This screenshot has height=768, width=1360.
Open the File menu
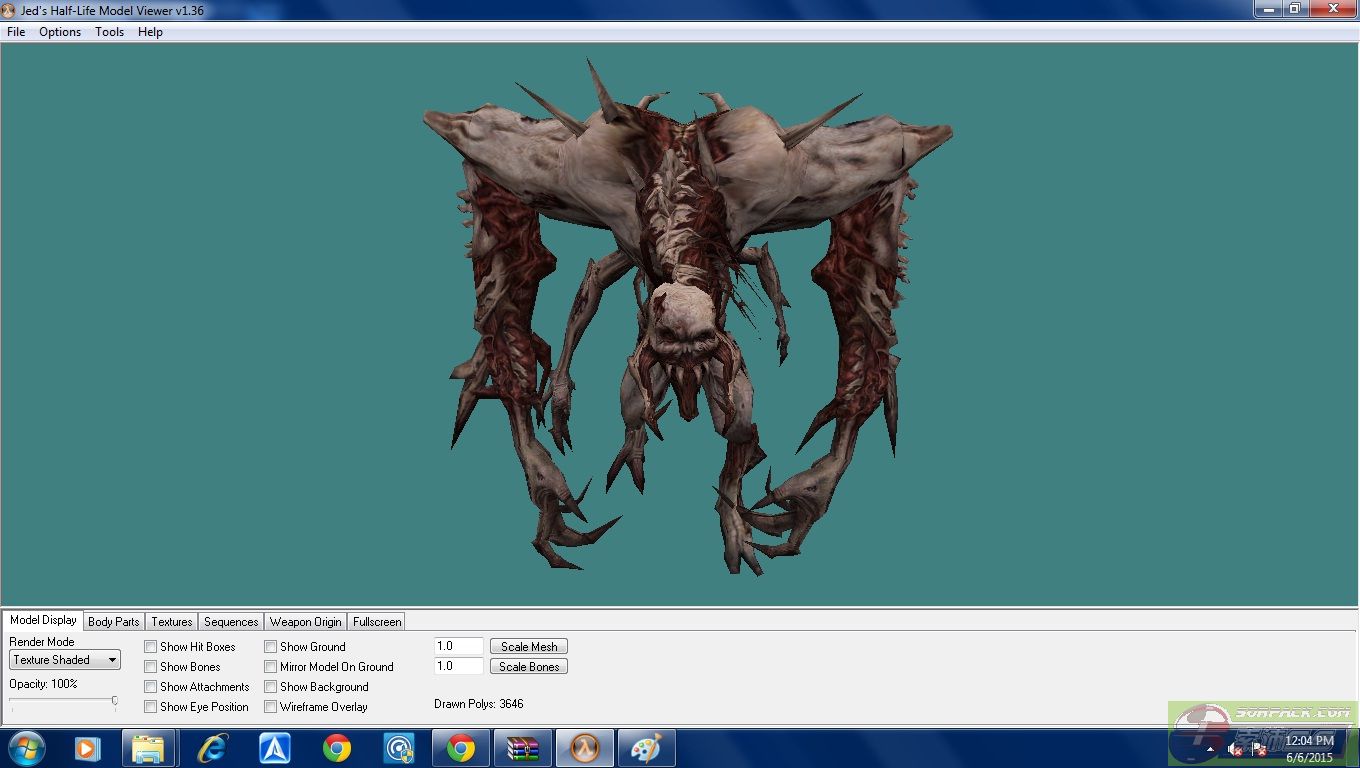[x=16, y=32]
